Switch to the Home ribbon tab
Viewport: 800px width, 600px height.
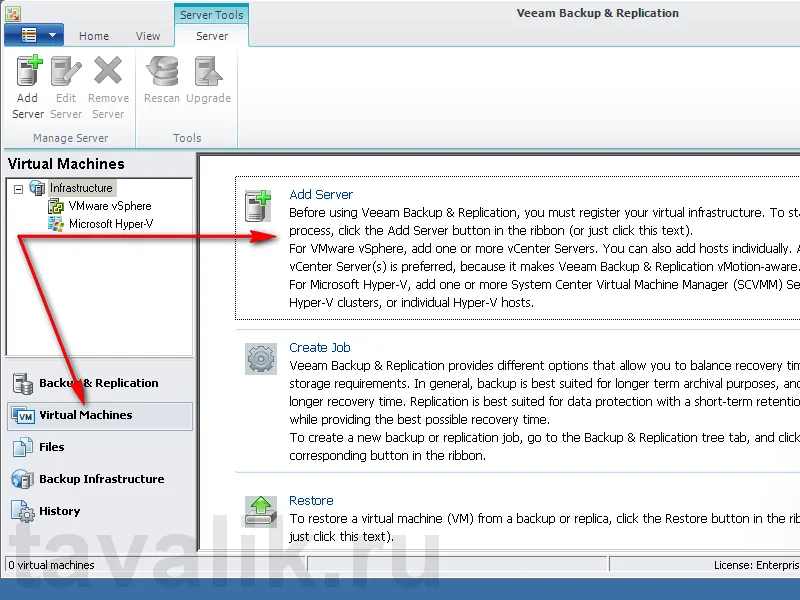pyautogui.click(x=93, y=35)
